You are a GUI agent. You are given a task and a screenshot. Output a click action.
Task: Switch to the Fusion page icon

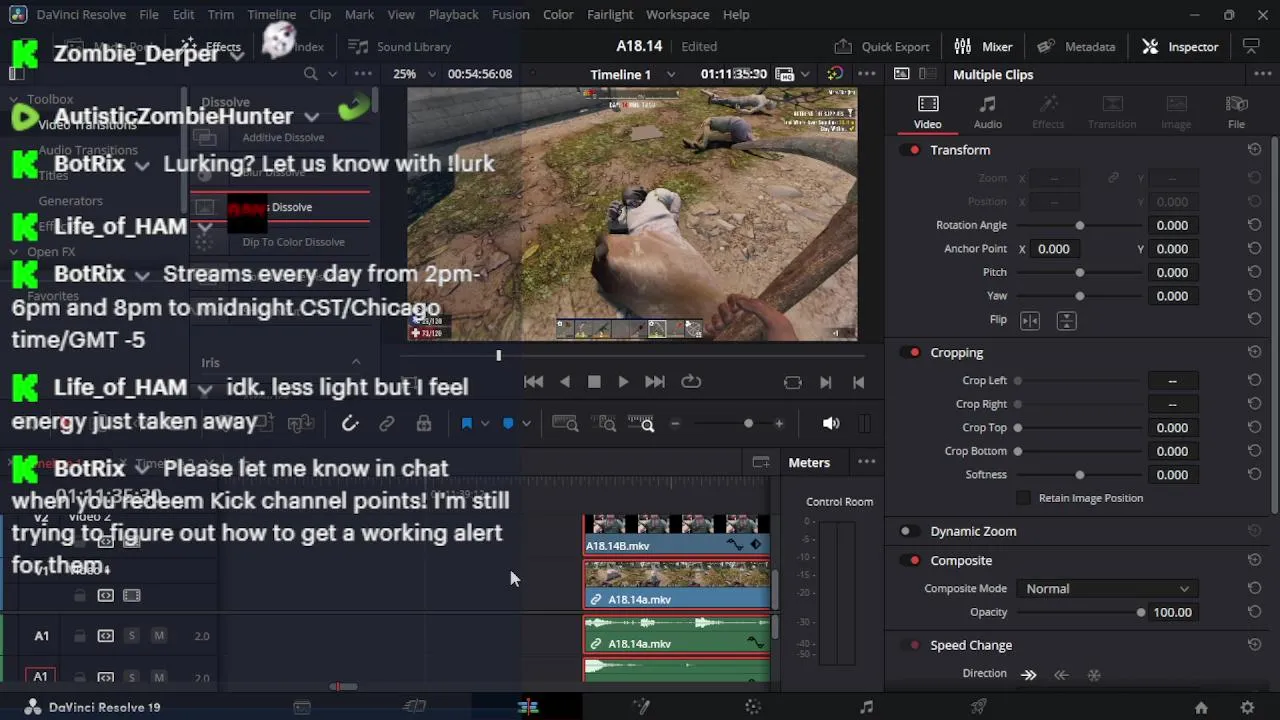pyautogui.click(x=641, y=707)
